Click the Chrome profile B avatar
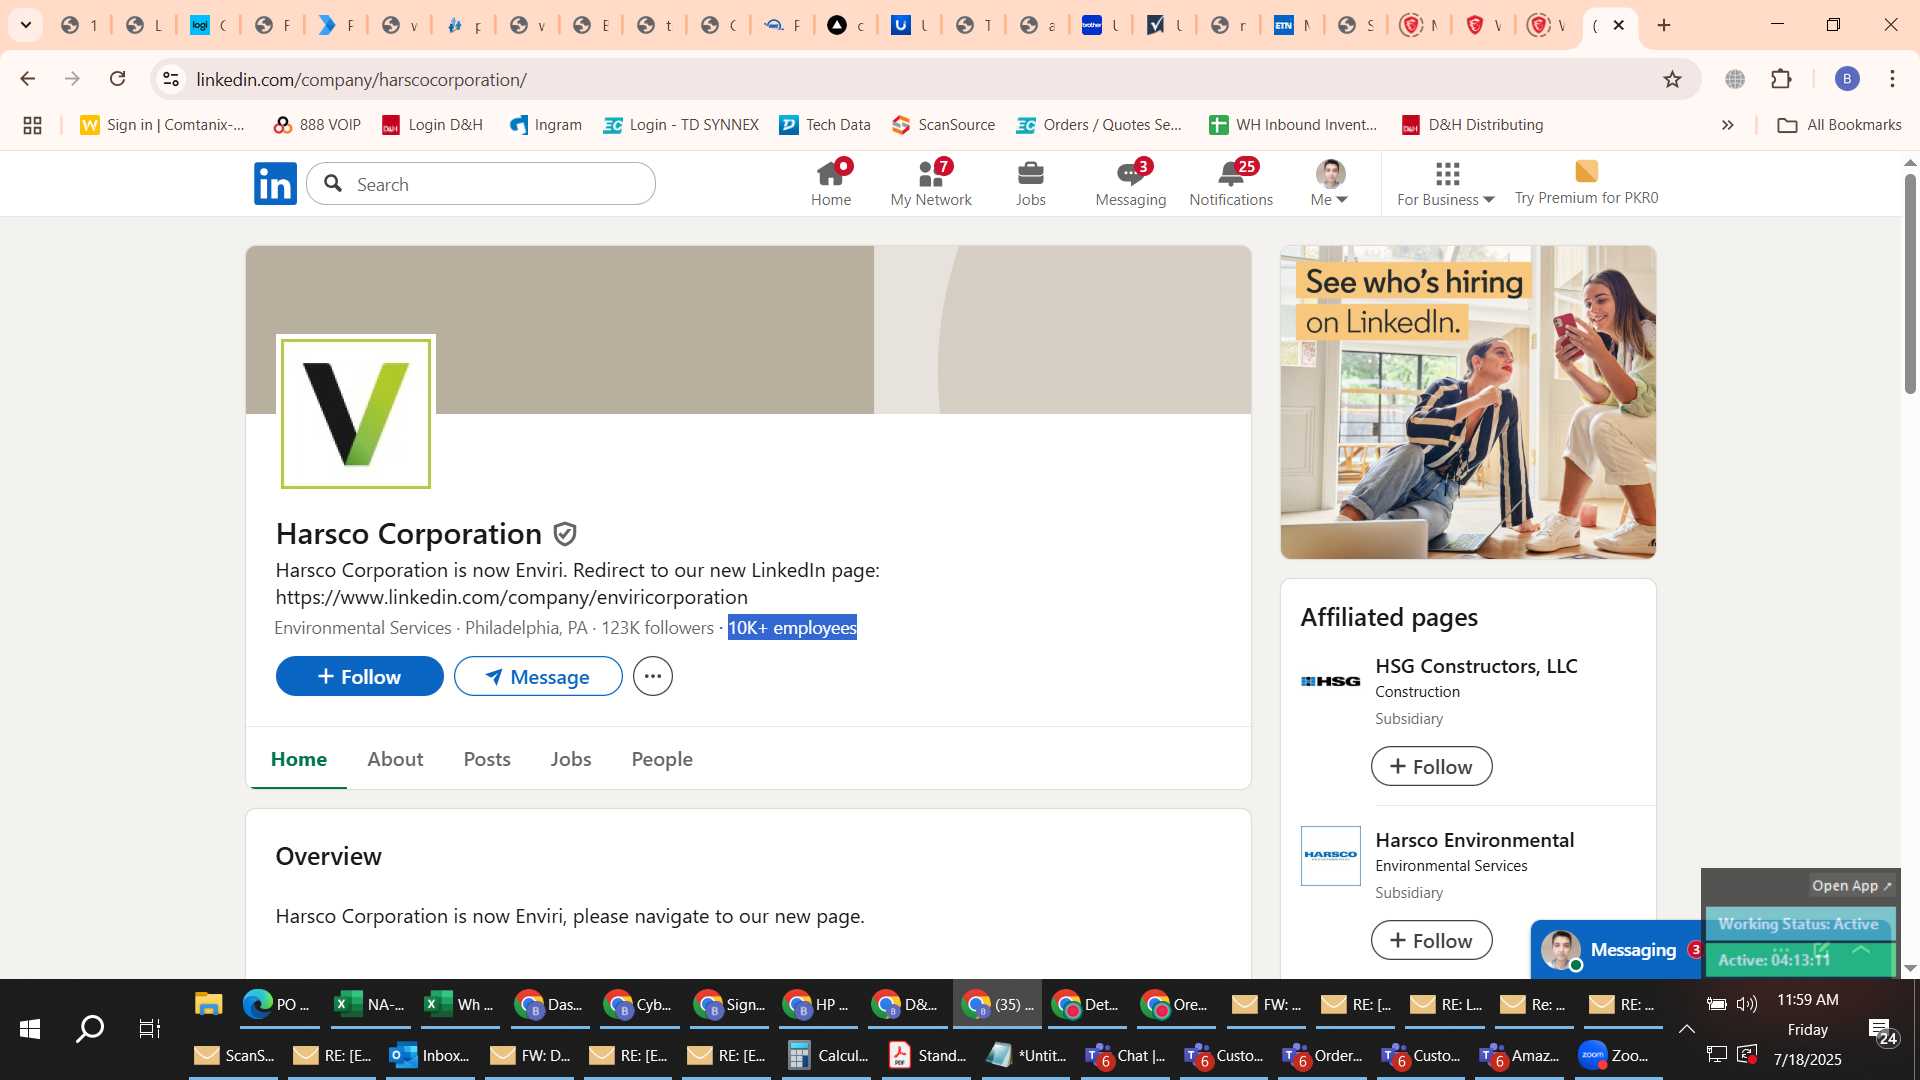The image size is (1920, 1080). click(1847, 79)
